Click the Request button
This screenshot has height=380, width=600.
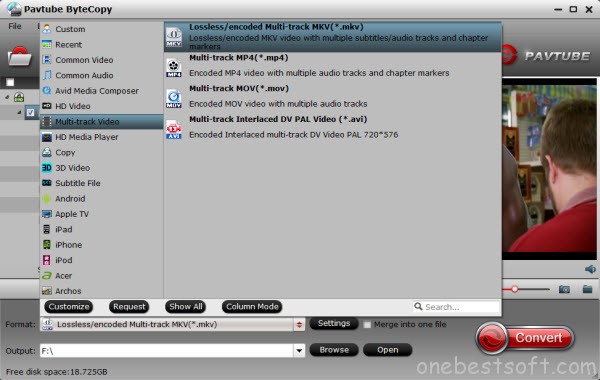pyautogui.click(x=129, y=307)
